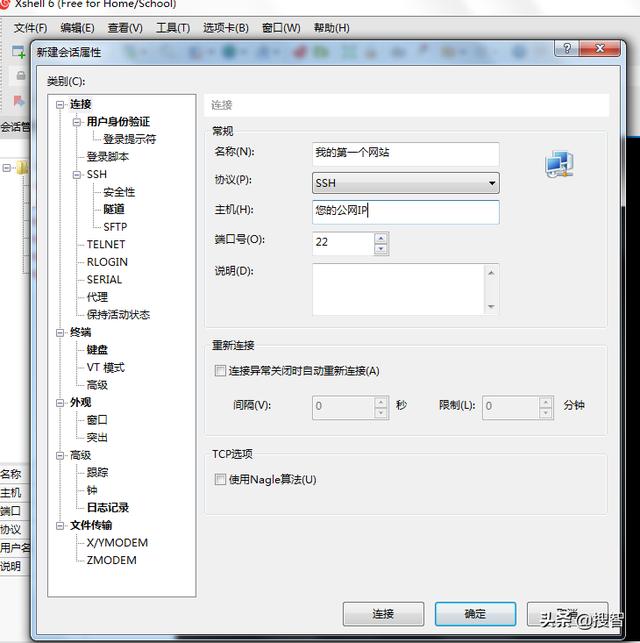Screen dimensions: 640x643
Task: Select 高级 under 终端
Action: tap(97, 385)
